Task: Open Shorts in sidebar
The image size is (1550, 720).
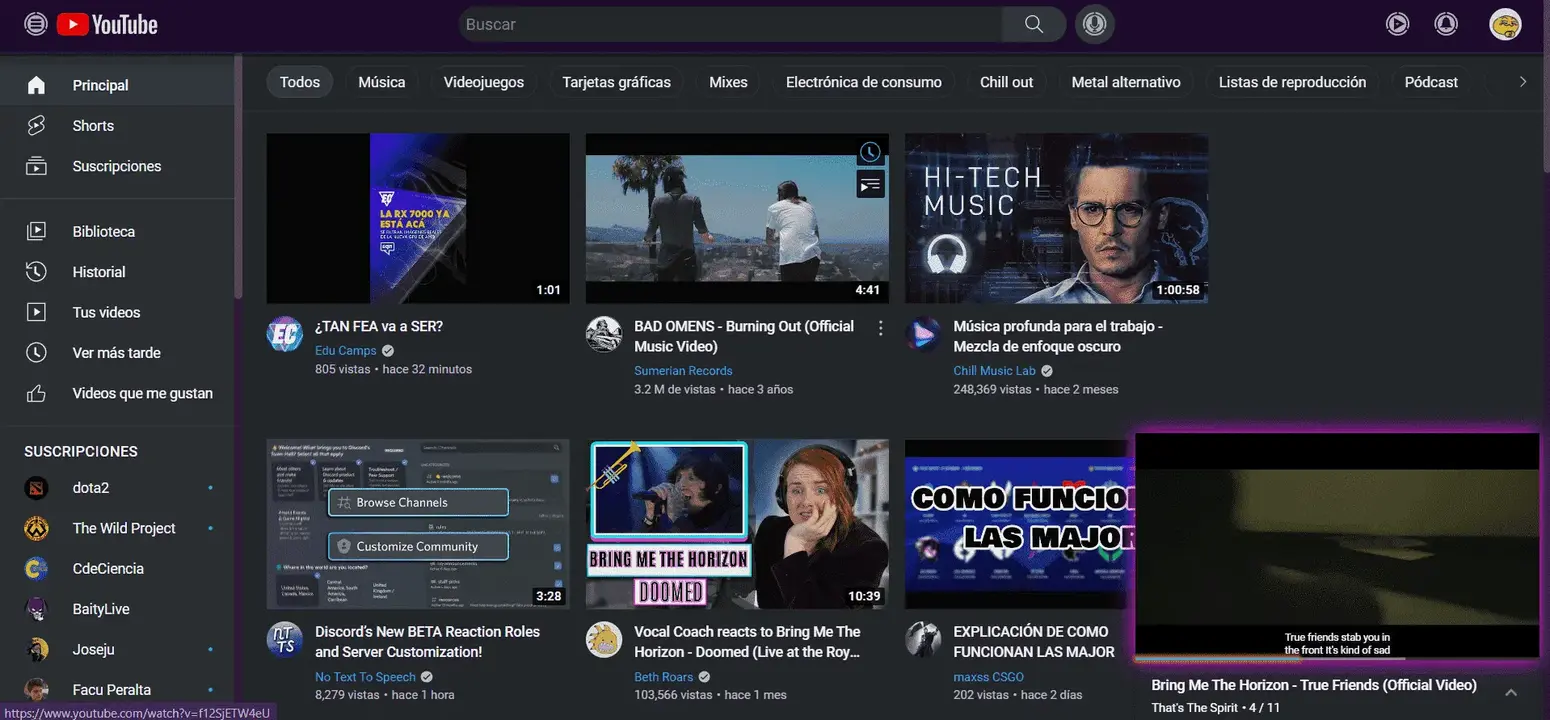Action: [117, 126]
